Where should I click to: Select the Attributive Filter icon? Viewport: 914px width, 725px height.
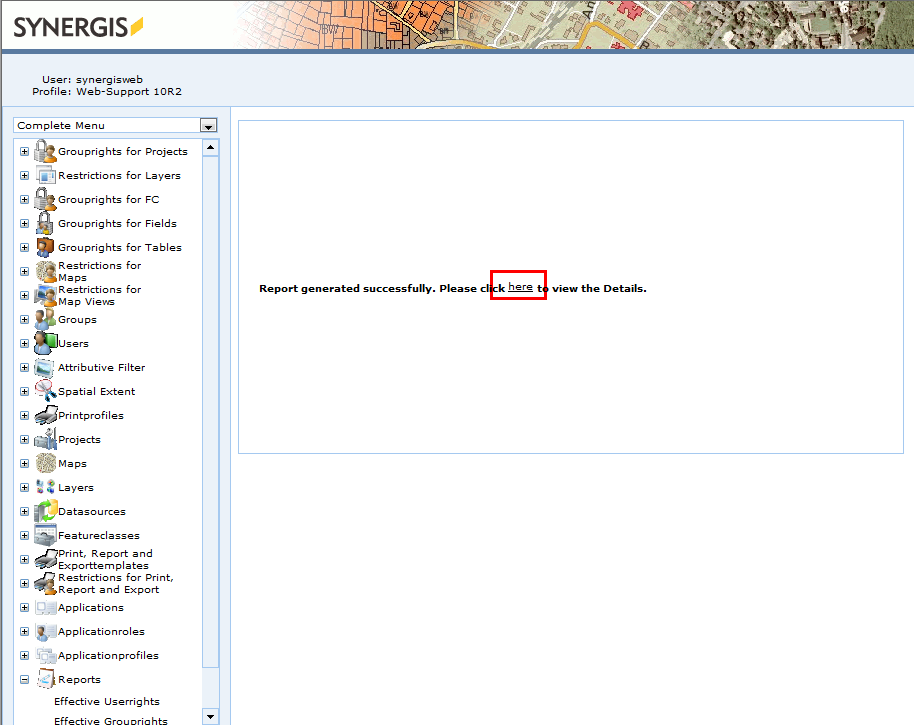pos(45,367)
